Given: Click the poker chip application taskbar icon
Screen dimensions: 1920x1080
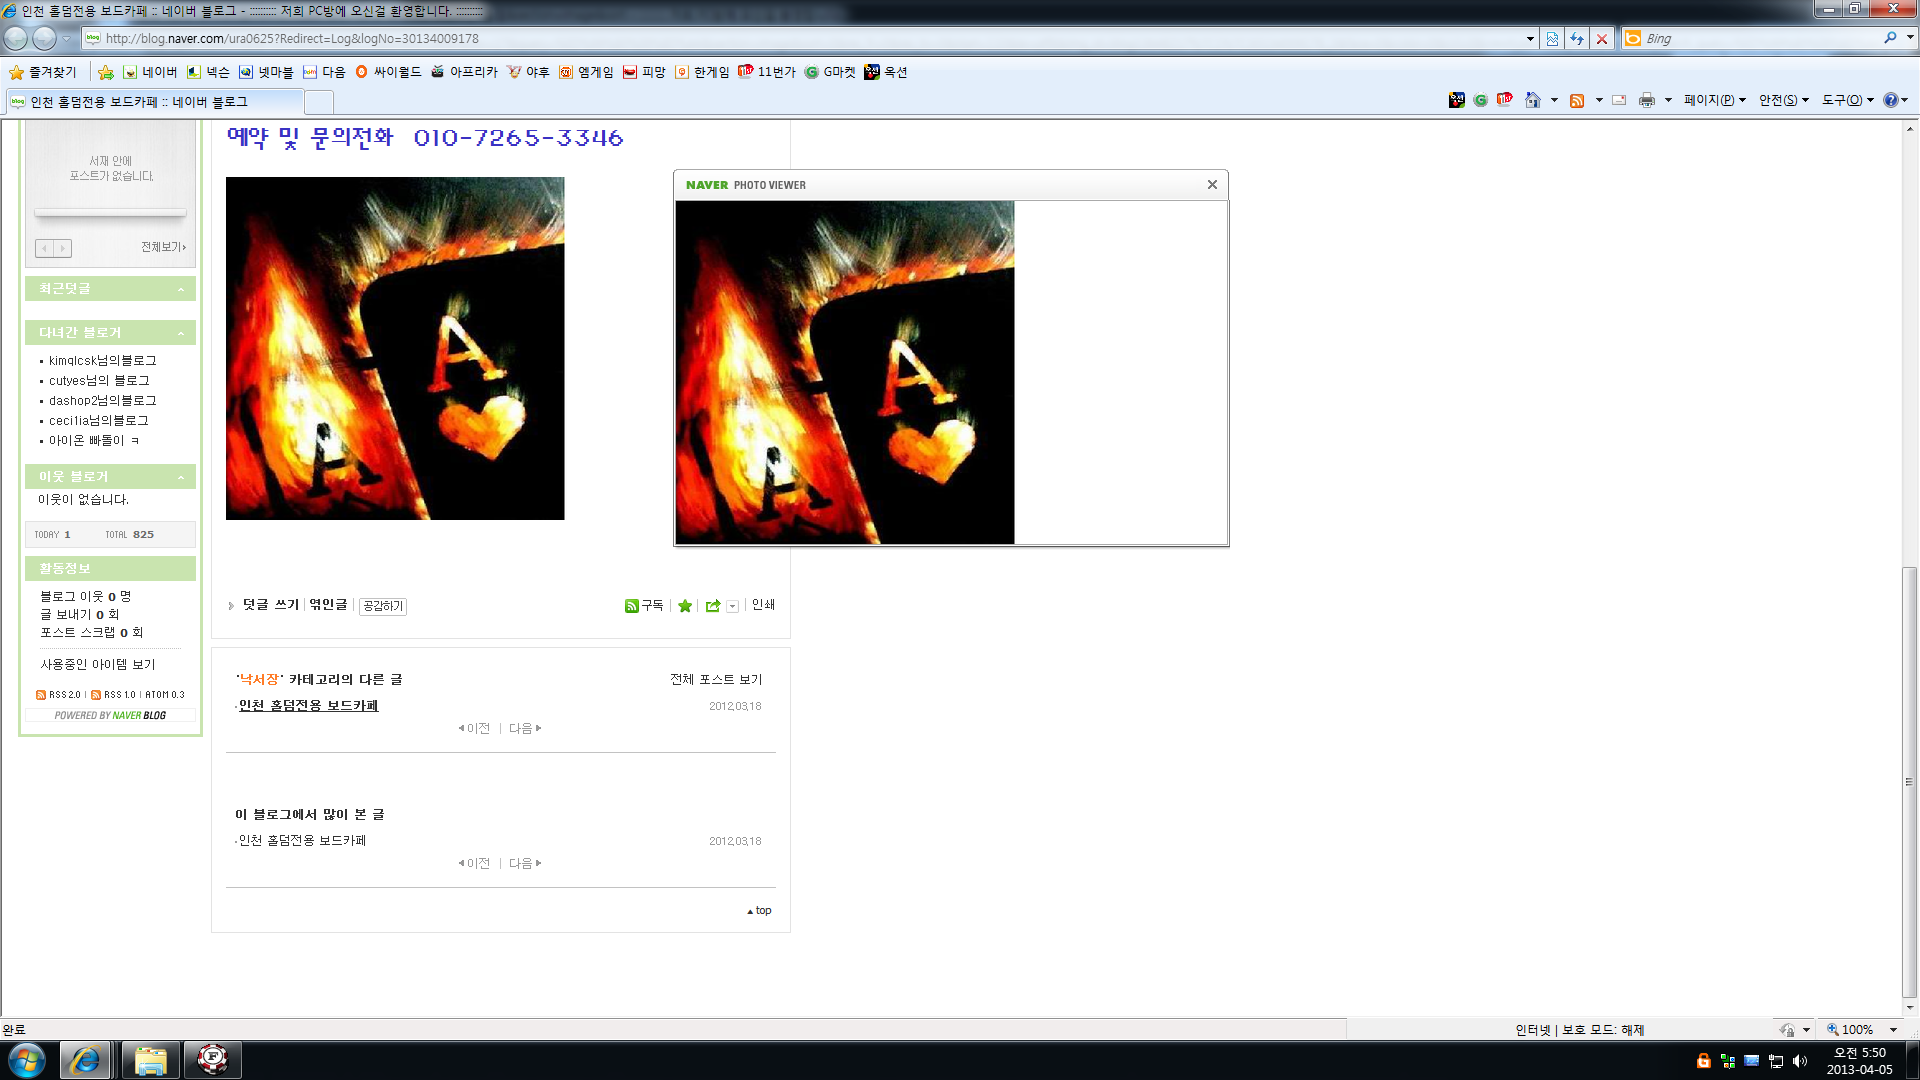Looking at the screenshot, I should click(212, 1060).
